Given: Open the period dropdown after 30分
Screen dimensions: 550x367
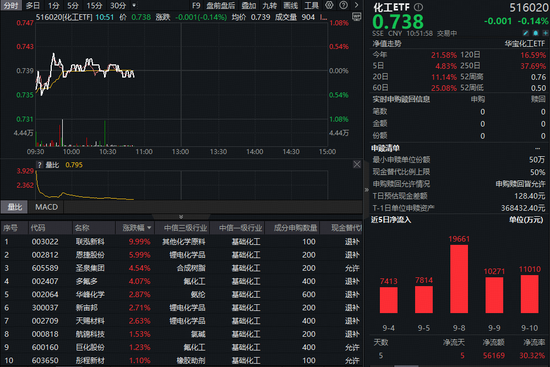Looking at the screenshot, I should tap(134, 6).
